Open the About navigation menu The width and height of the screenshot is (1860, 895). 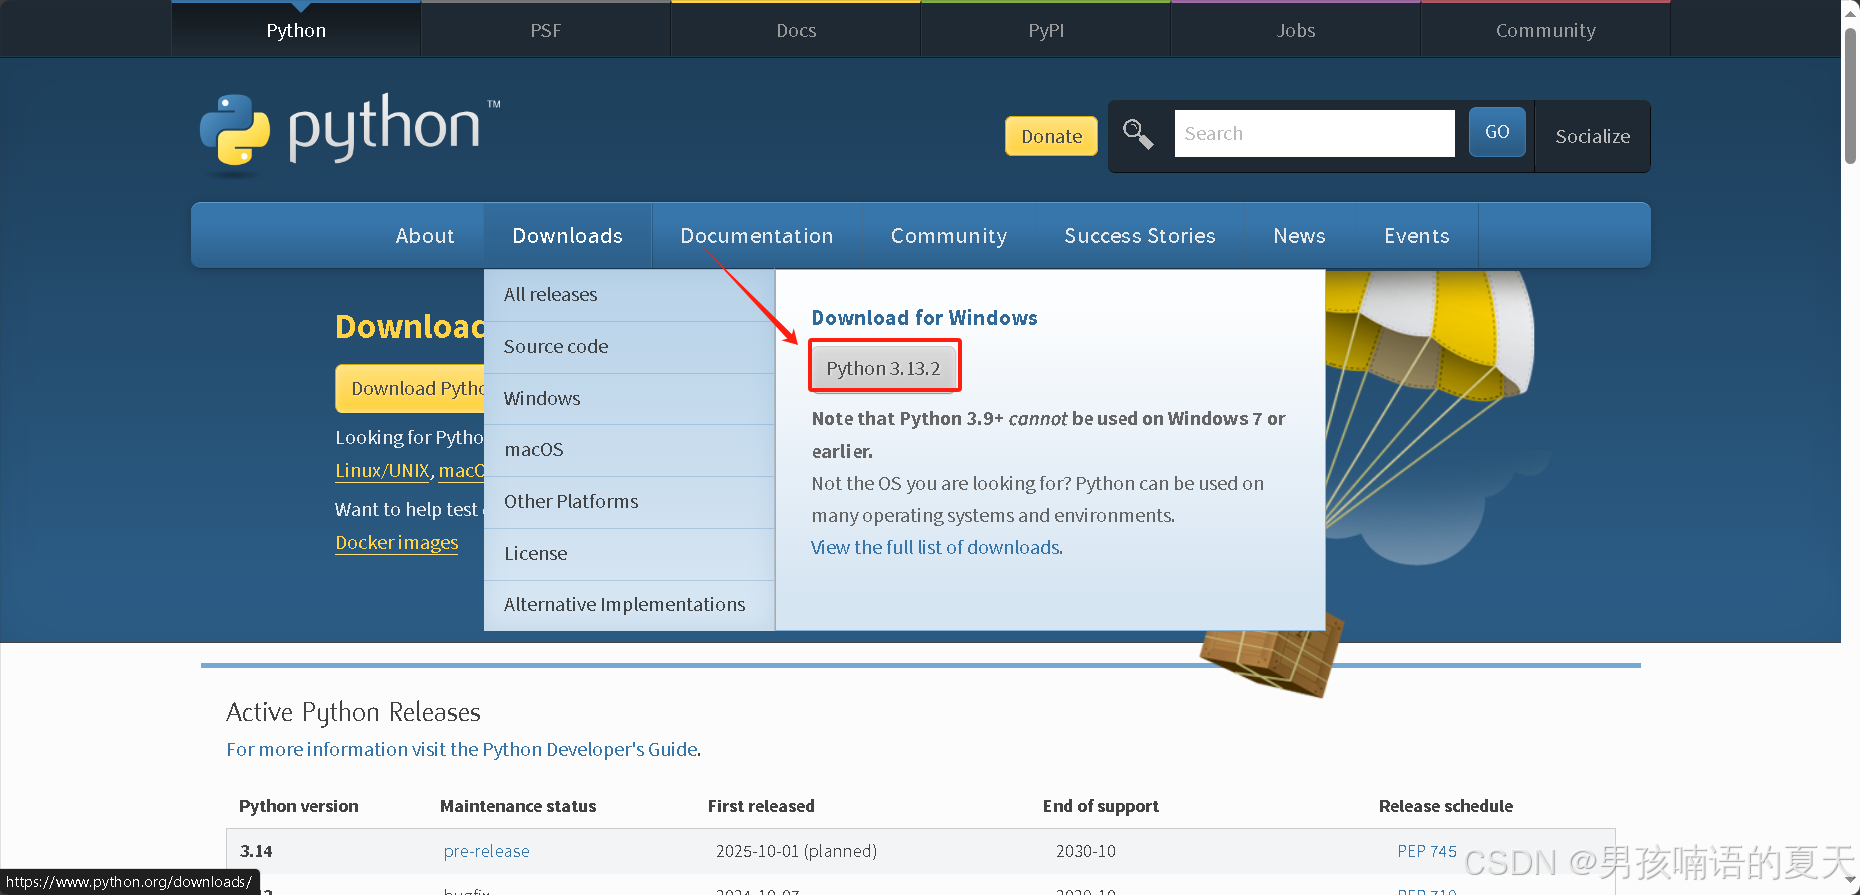tap(425, 236)
